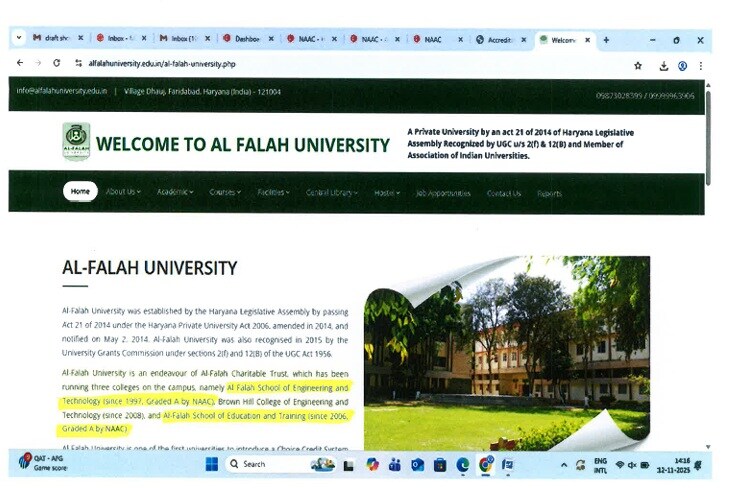Close the Welcome tab
740x488 pixels.
coord(588,40)
